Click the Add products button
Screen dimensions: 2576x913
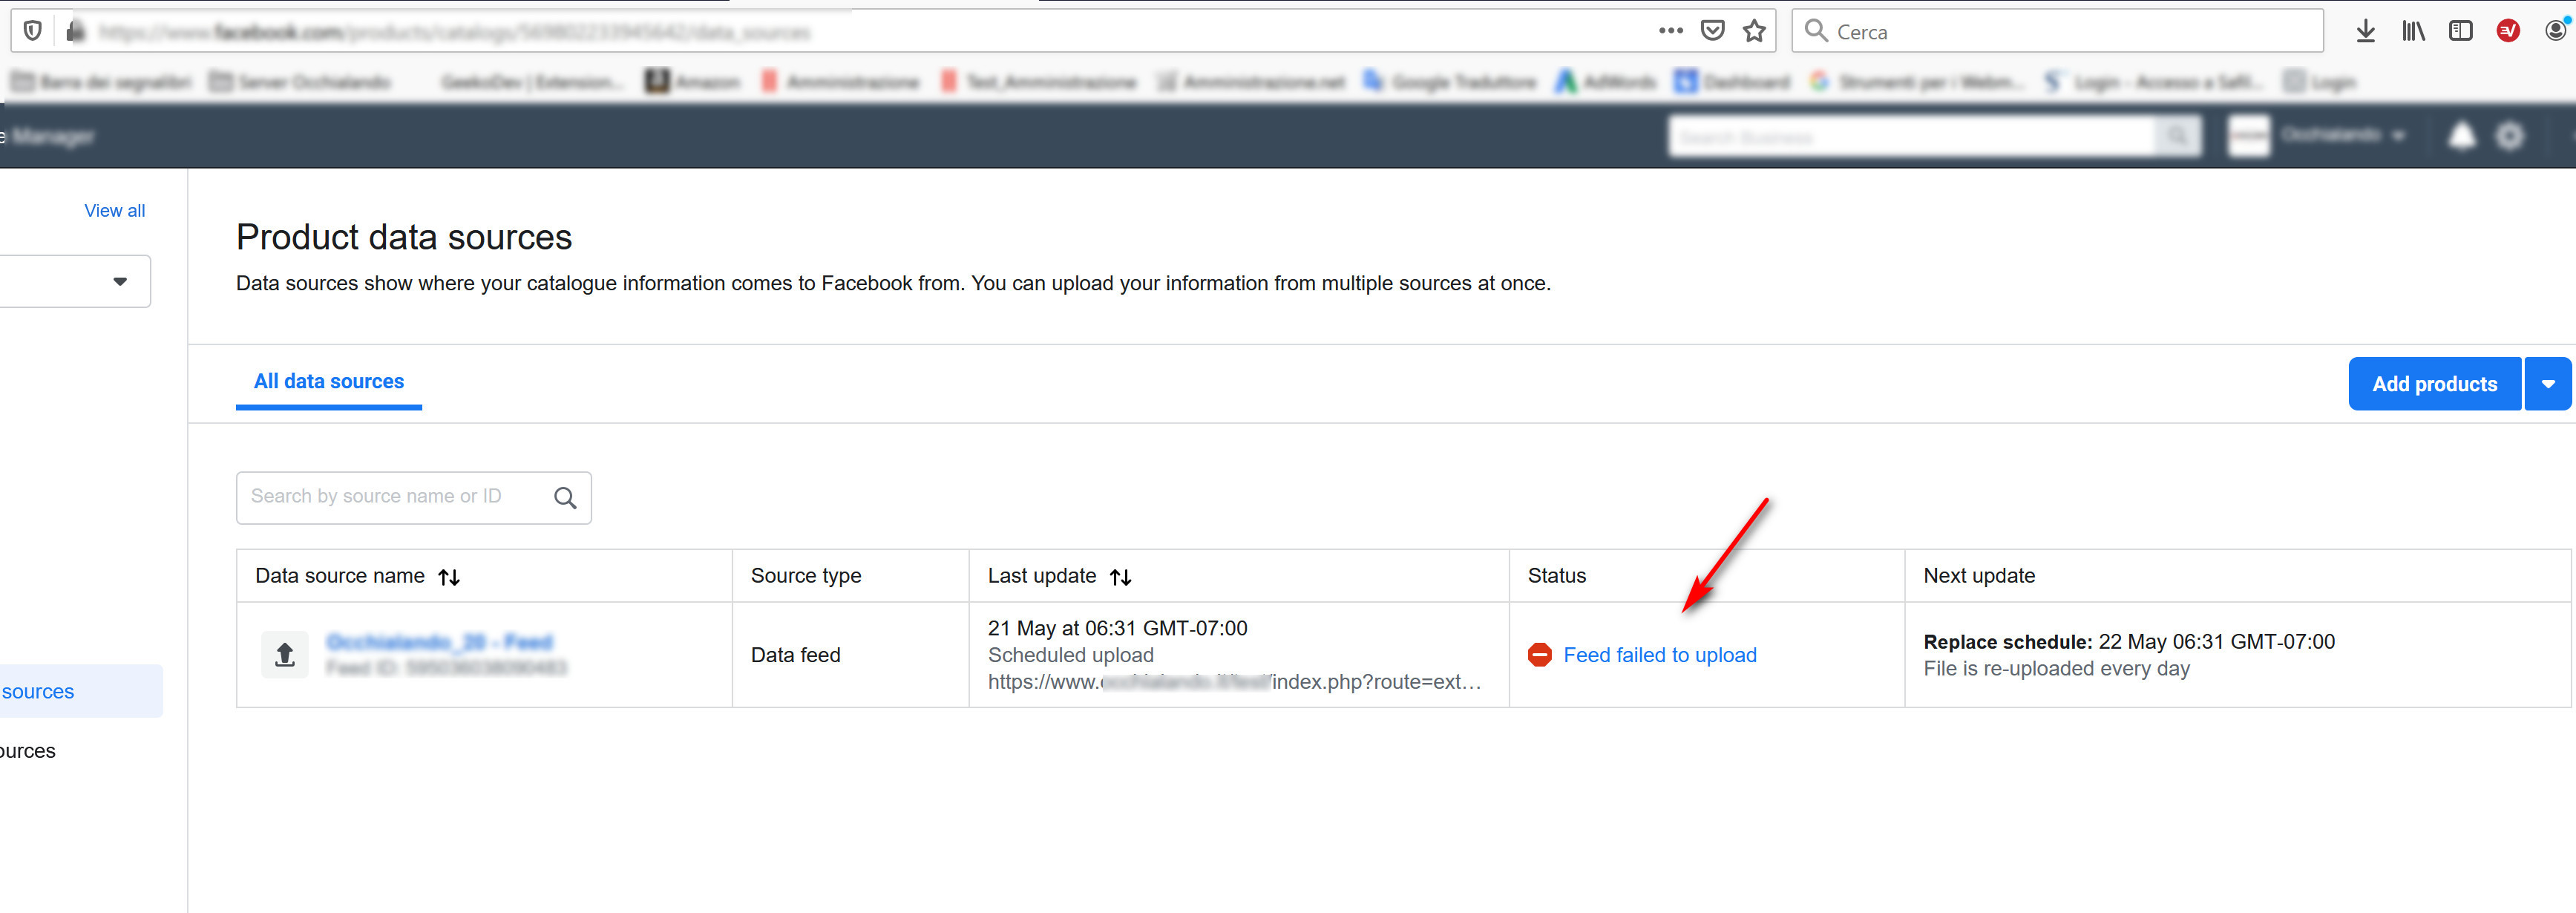point(2434,383)
